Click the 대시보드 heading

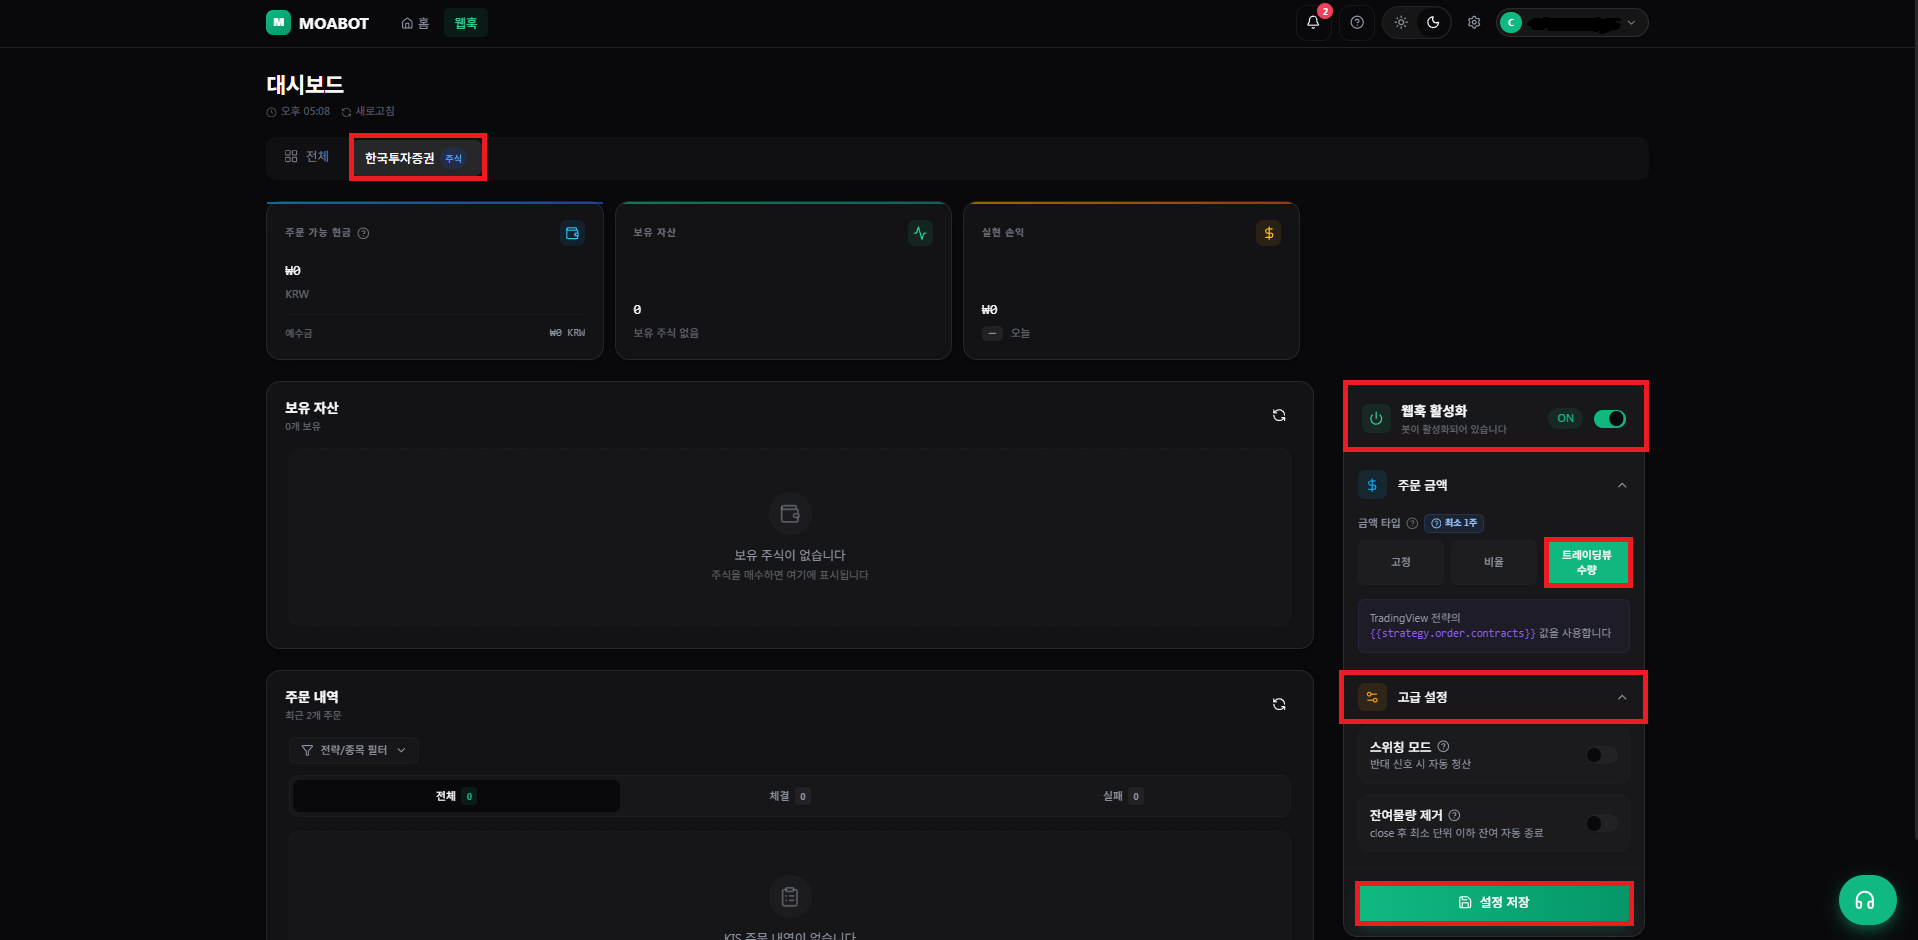click(x=305, y=85)
